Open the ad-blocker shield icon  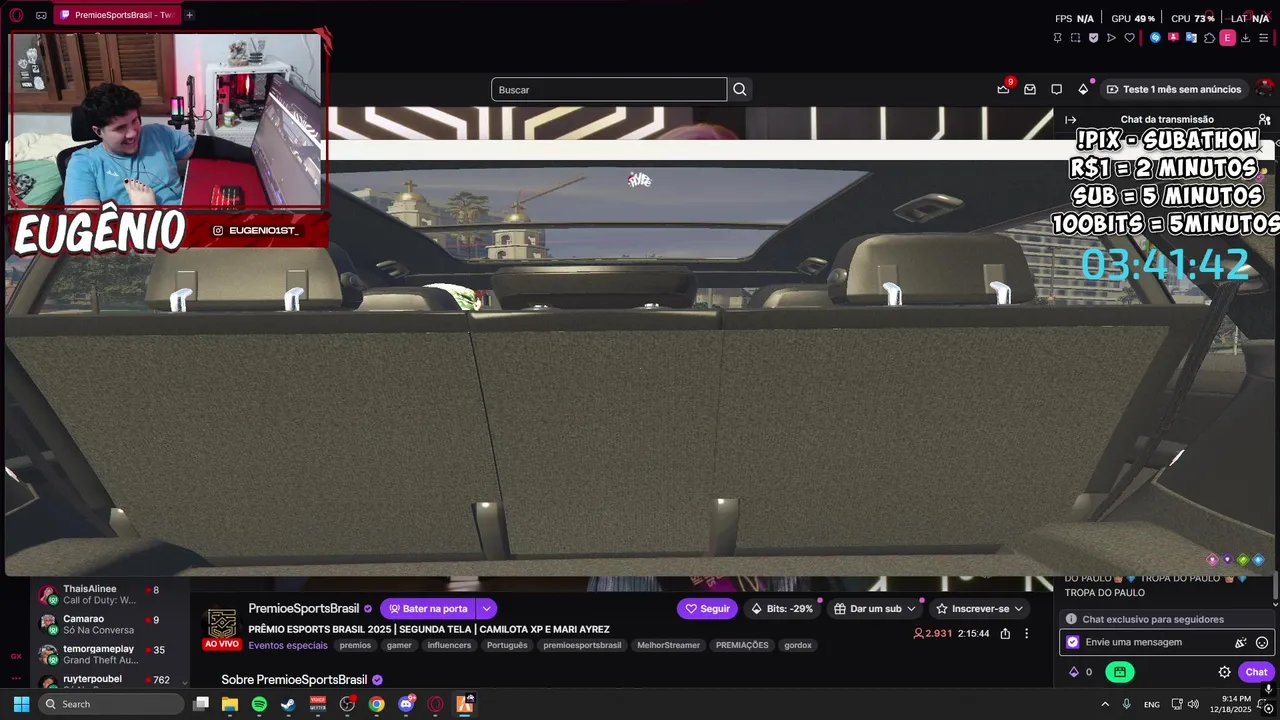[1093, 38]
